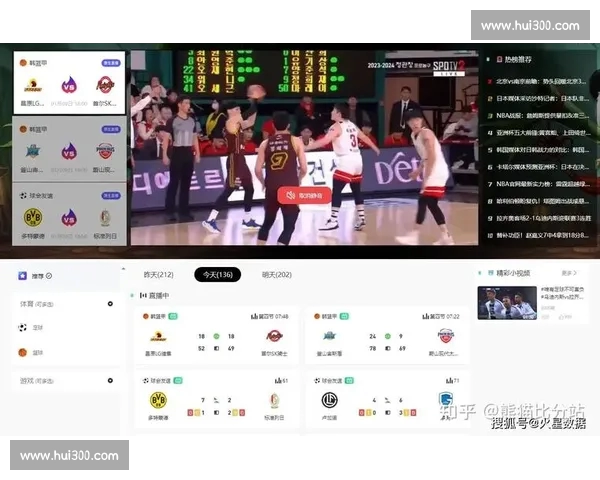Click the Dortmund logo in live match list

[x=158, y=400]
